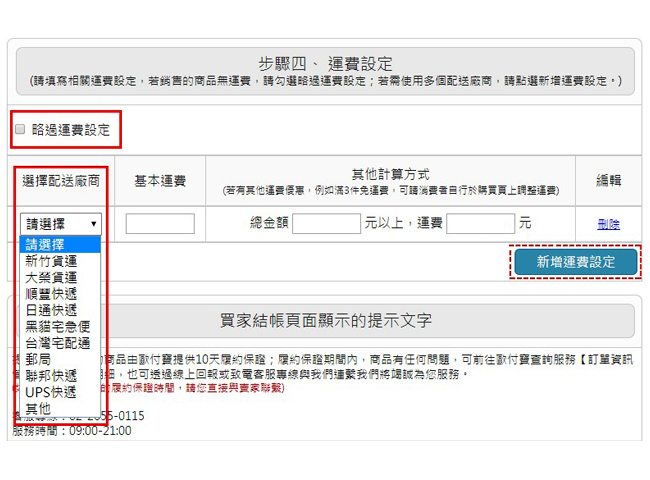The image size is (650, 480).
Task: Click the 基本運費 input box
Action: [160, 224]
